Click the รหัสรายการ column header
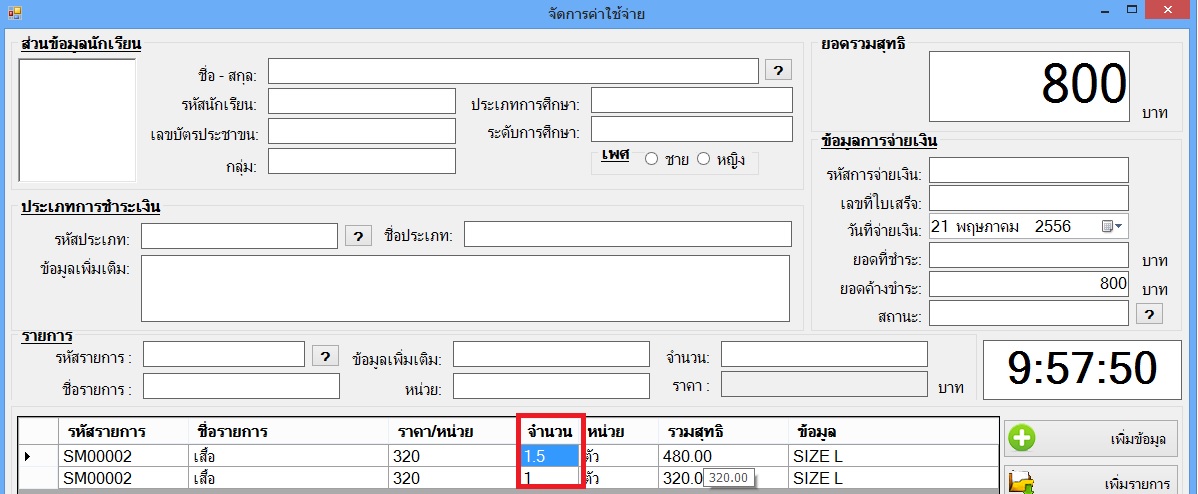Screen dimensions: 1198x494 123,431
